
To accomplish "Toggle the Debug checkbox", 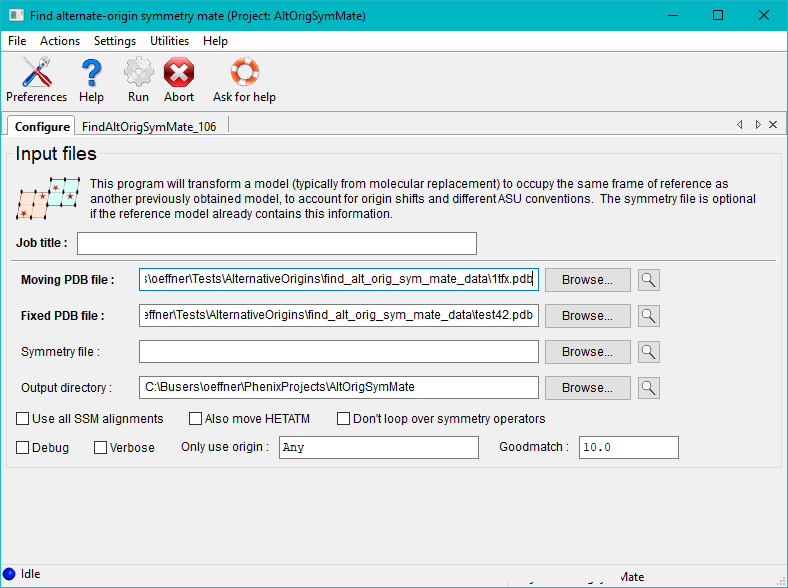I will click(x=23, y=448).
